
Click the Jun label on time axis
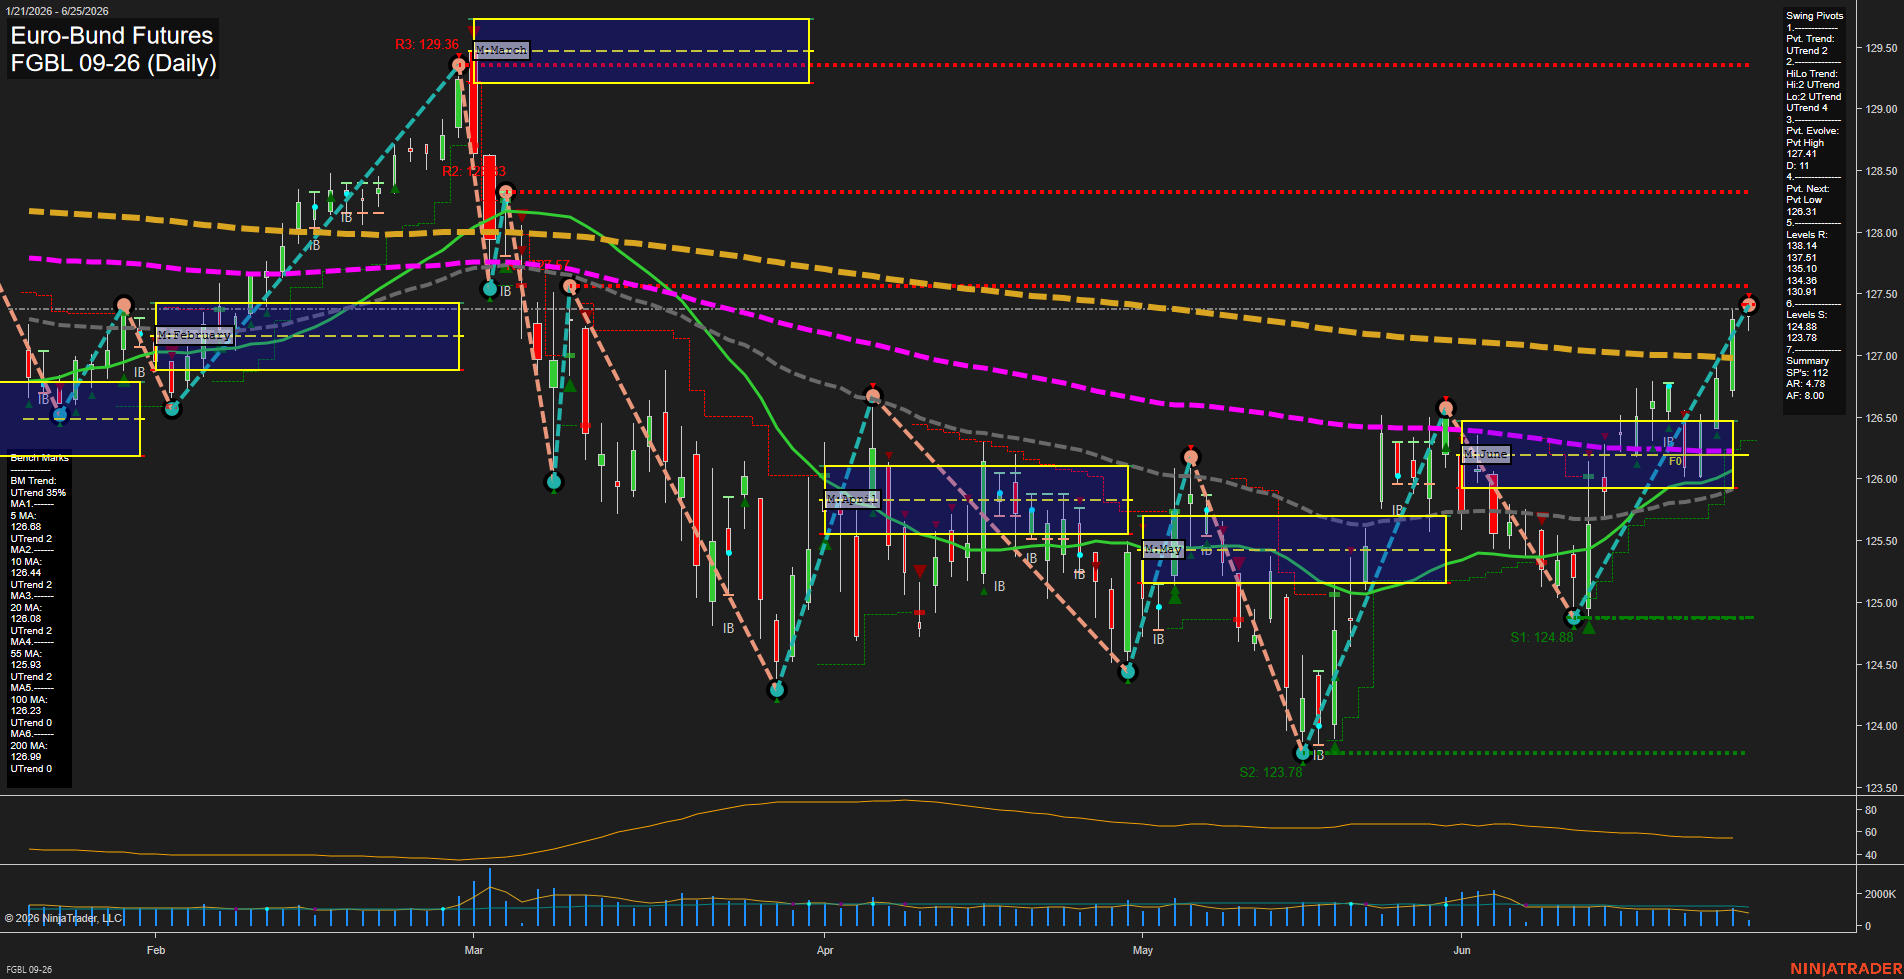pyautogui.click(x=1462, y=950)
